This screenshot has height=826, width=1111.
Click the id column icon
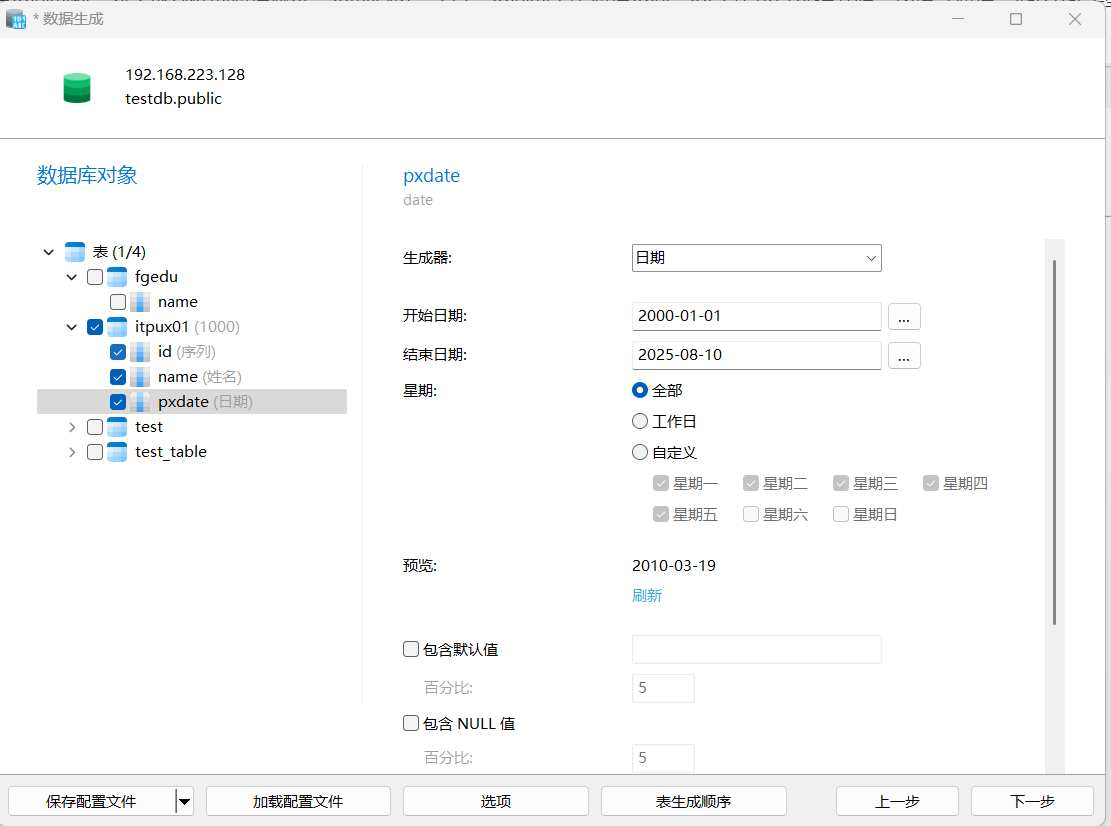140,352
